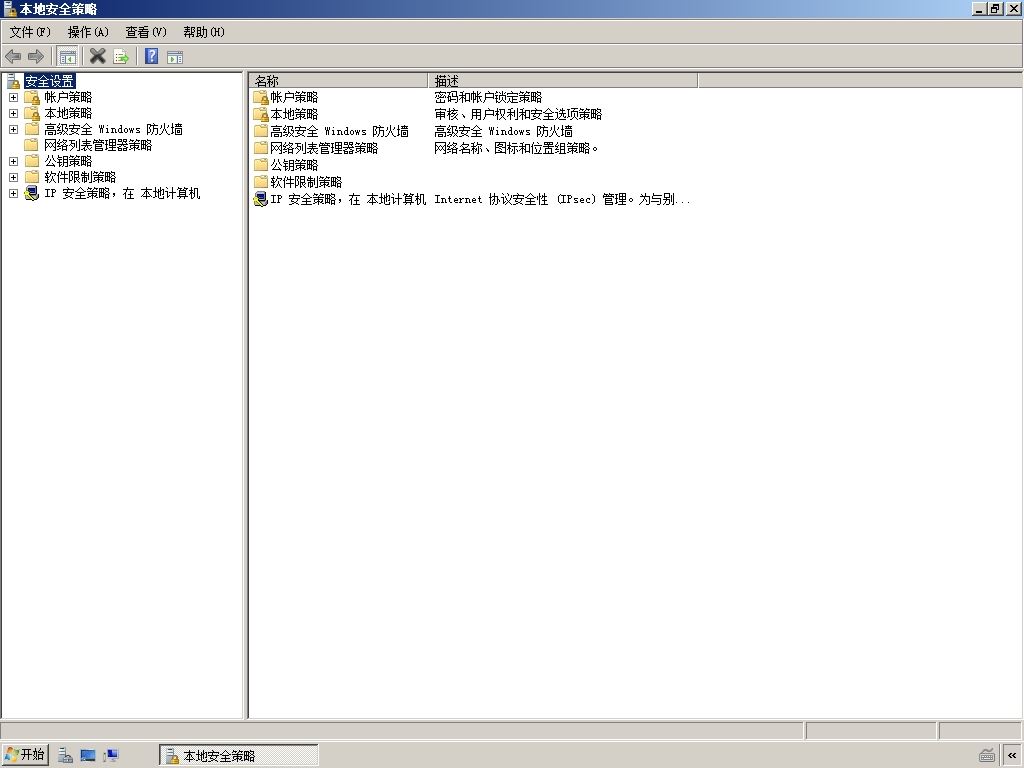The width and height of the screenshot is (1024, 768).
Task: Select 本地策略 label in the tree
Action: pyautogui.click(x=68, y=113)
